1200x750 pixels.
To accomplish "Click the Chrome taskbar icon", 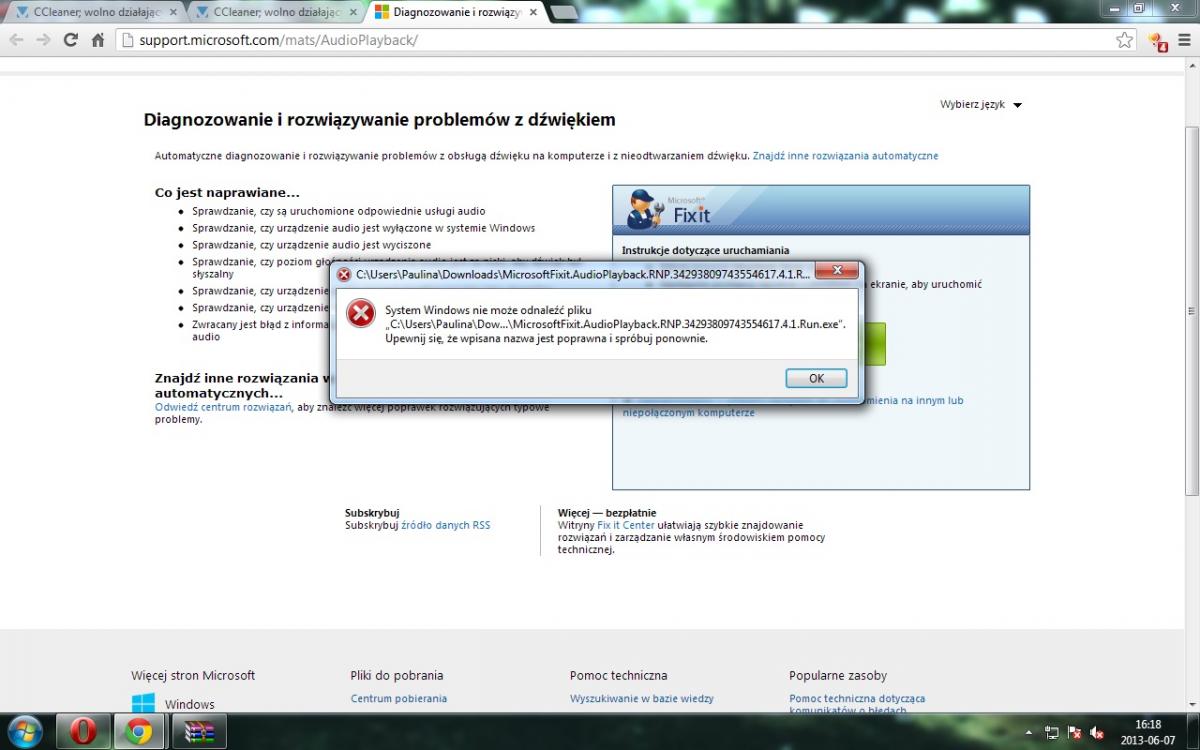I will coord(139,732).
